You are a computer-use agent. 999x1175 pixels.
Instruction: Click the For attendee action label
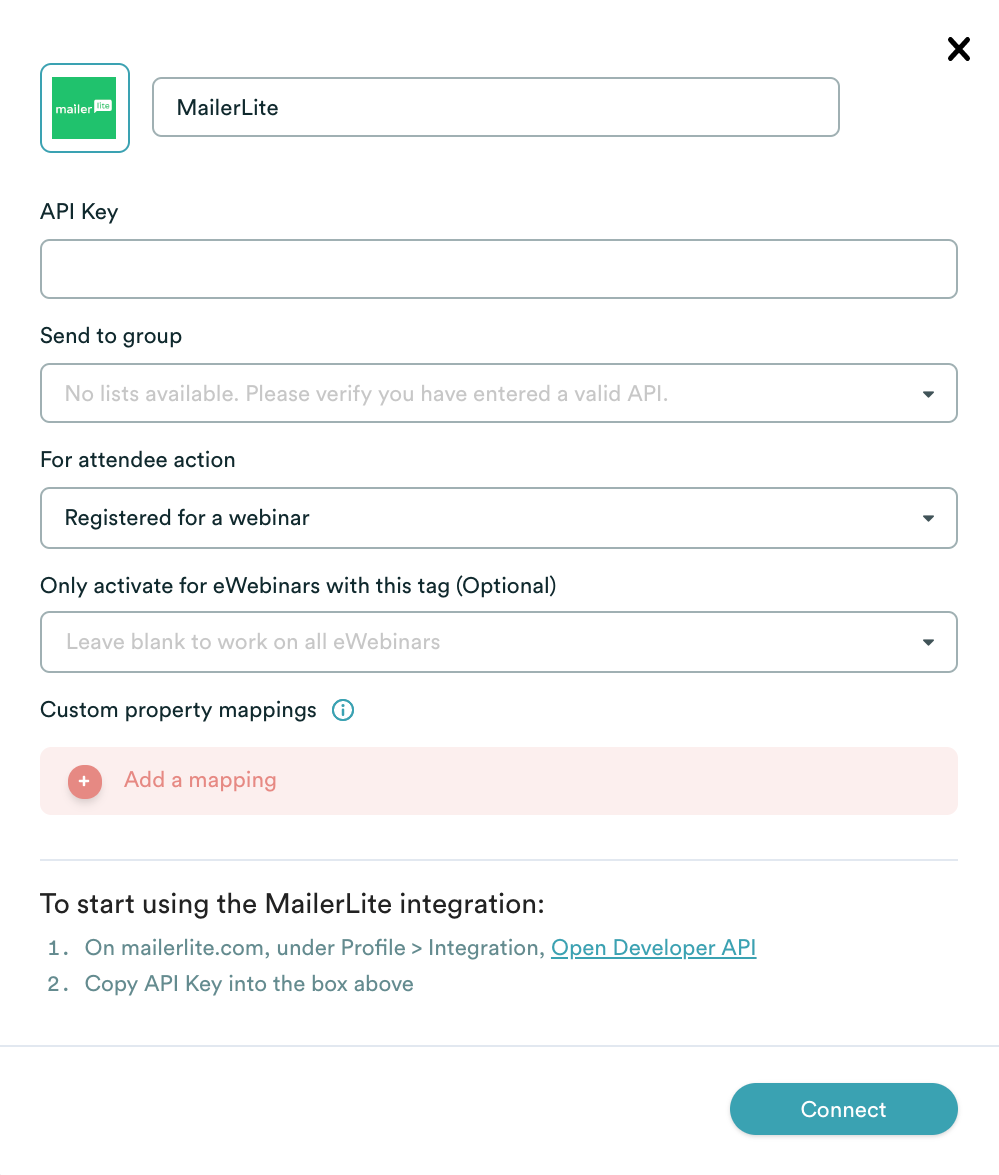[138, 459]
